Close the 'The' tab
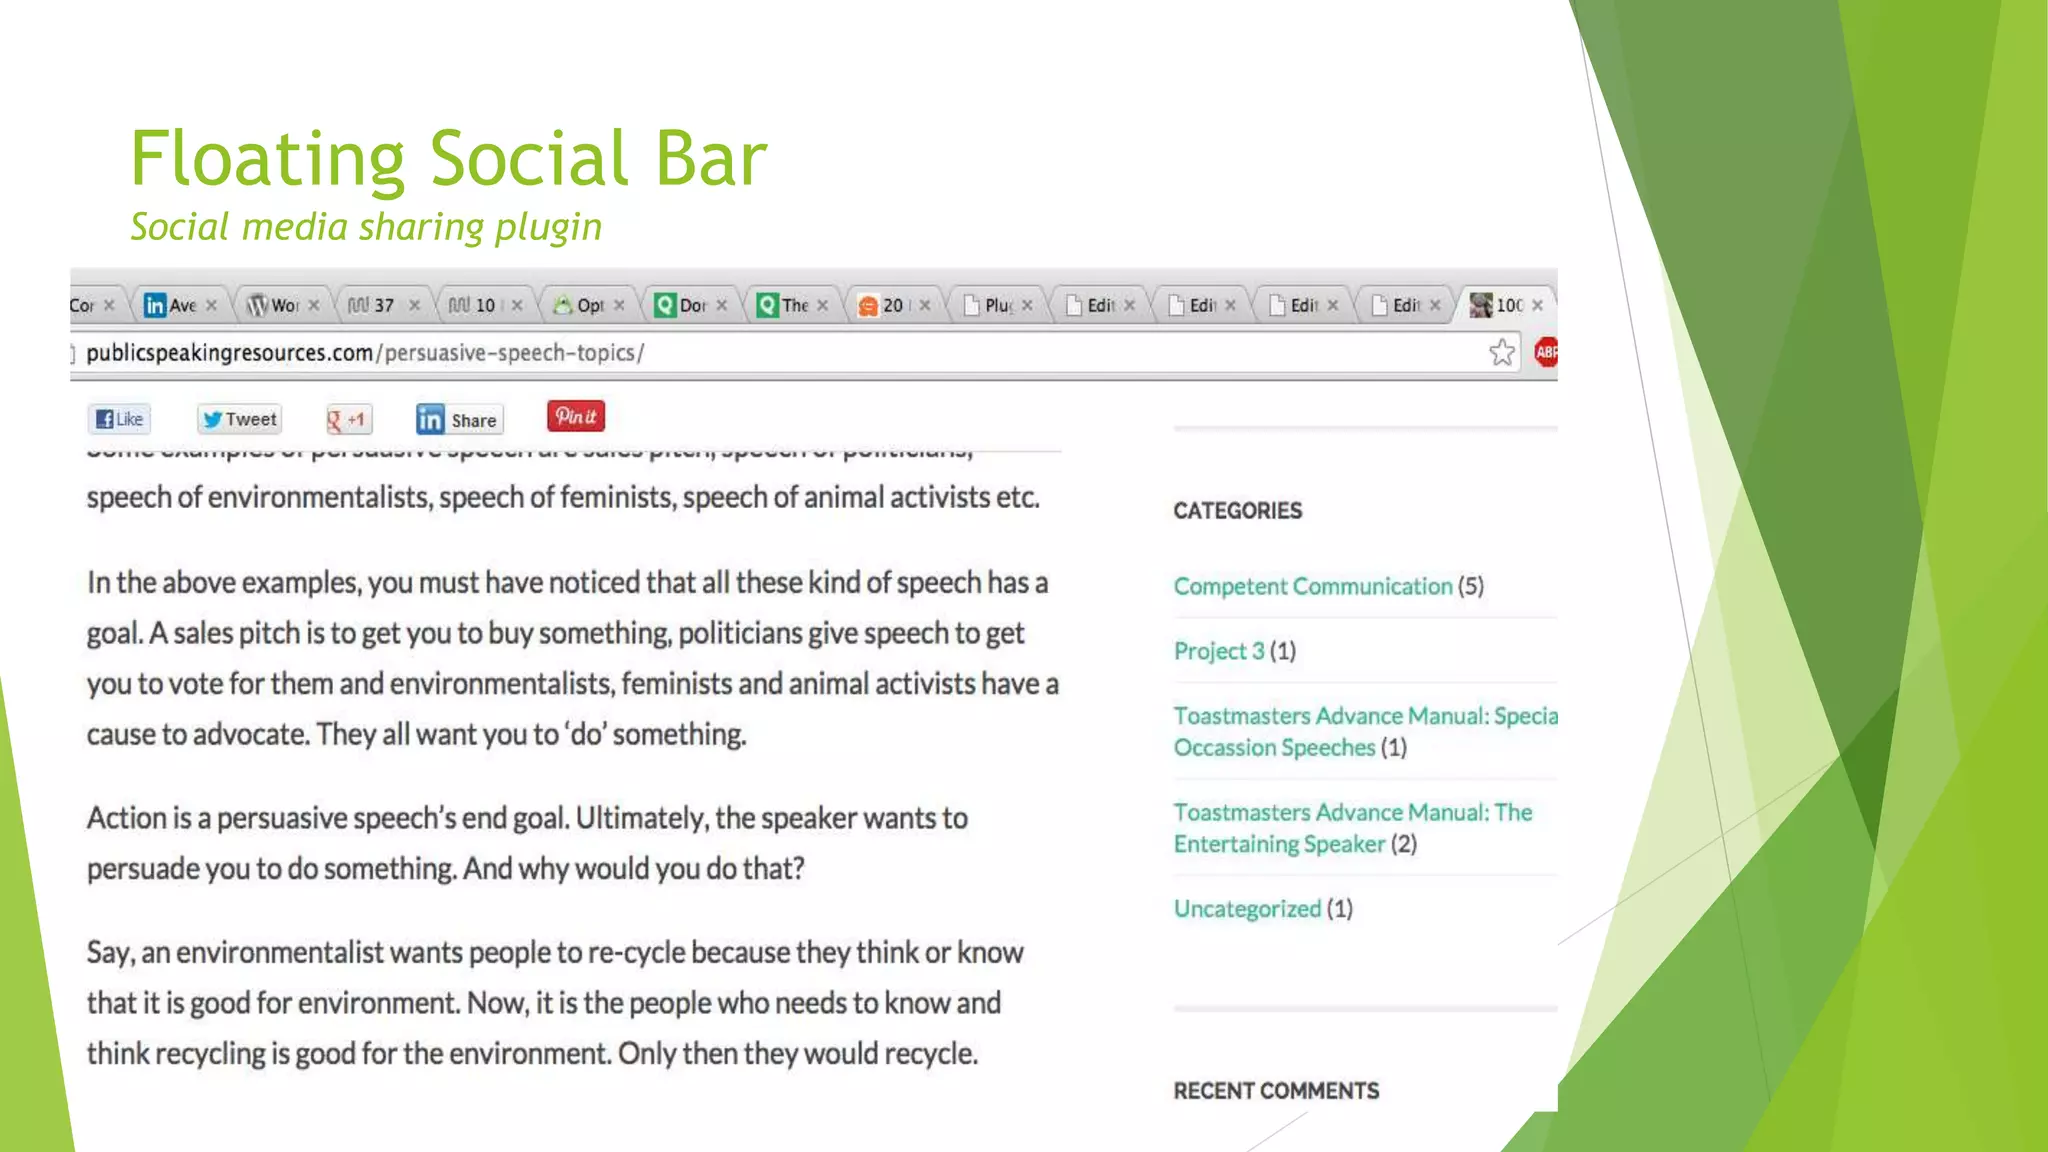The width and height of the screenshot is (2048, 1152). pos(823,305)
